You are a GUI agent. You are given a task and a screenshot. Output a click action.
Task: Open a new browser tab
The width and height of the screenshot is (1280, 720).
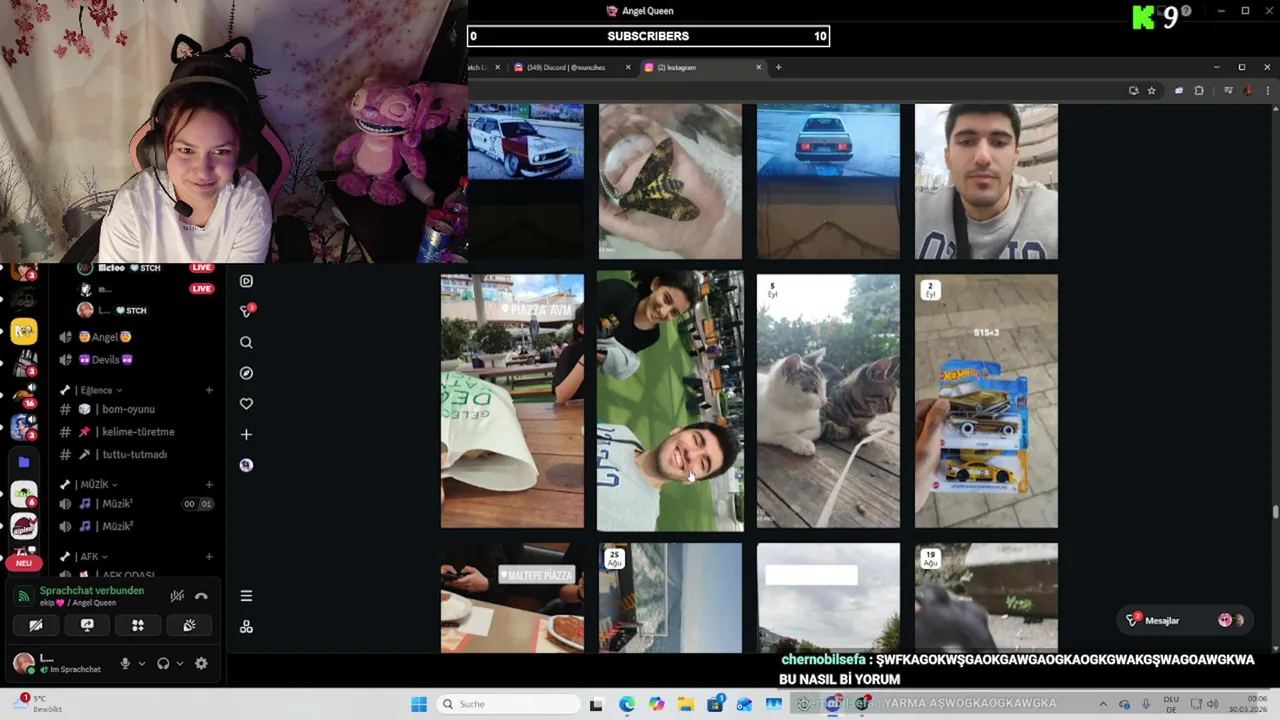tap(778, 67)
